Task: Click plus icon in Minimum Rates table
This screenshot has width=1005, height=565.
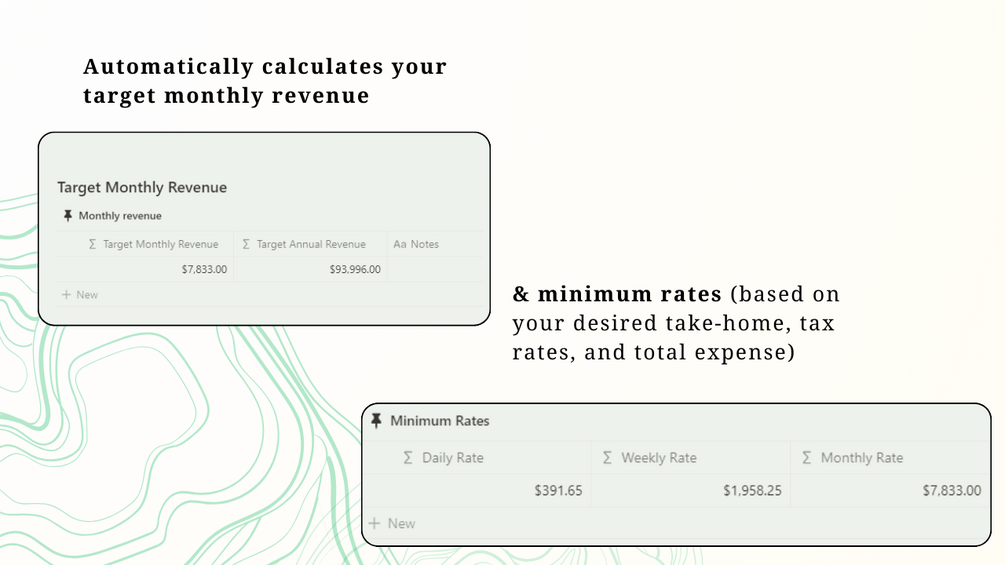Action: coord(374,523)
